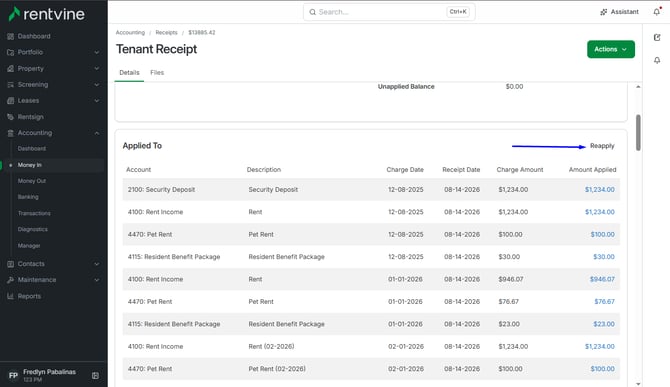
Task: Click the 'Pet Rent (02-2026)' description cell
Action: pyautogui.click(x=277, y=369)
